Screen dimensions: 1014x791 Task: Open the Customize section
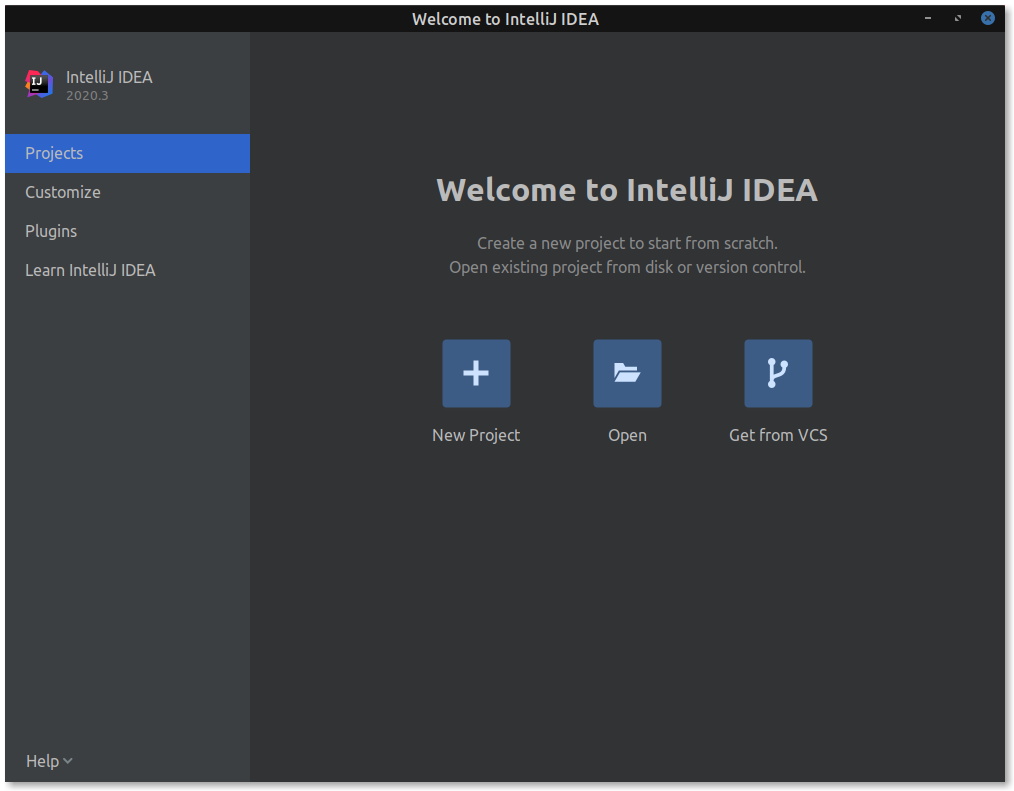tap(127, 192)
